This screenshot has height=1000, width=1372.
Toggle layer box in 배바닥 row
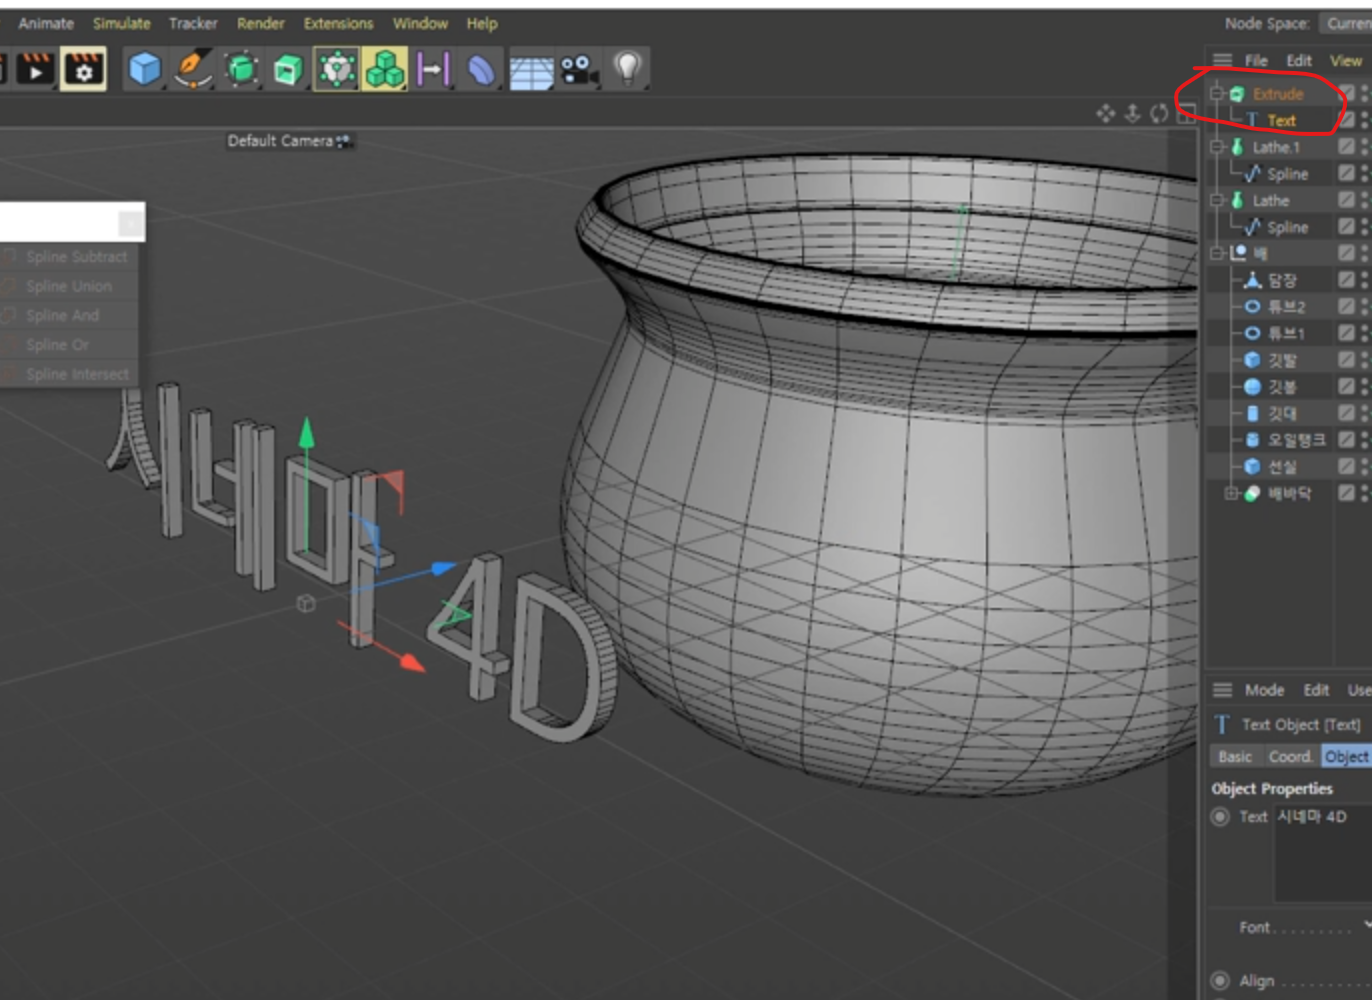pyautogui.click(x=1347, y=493)
